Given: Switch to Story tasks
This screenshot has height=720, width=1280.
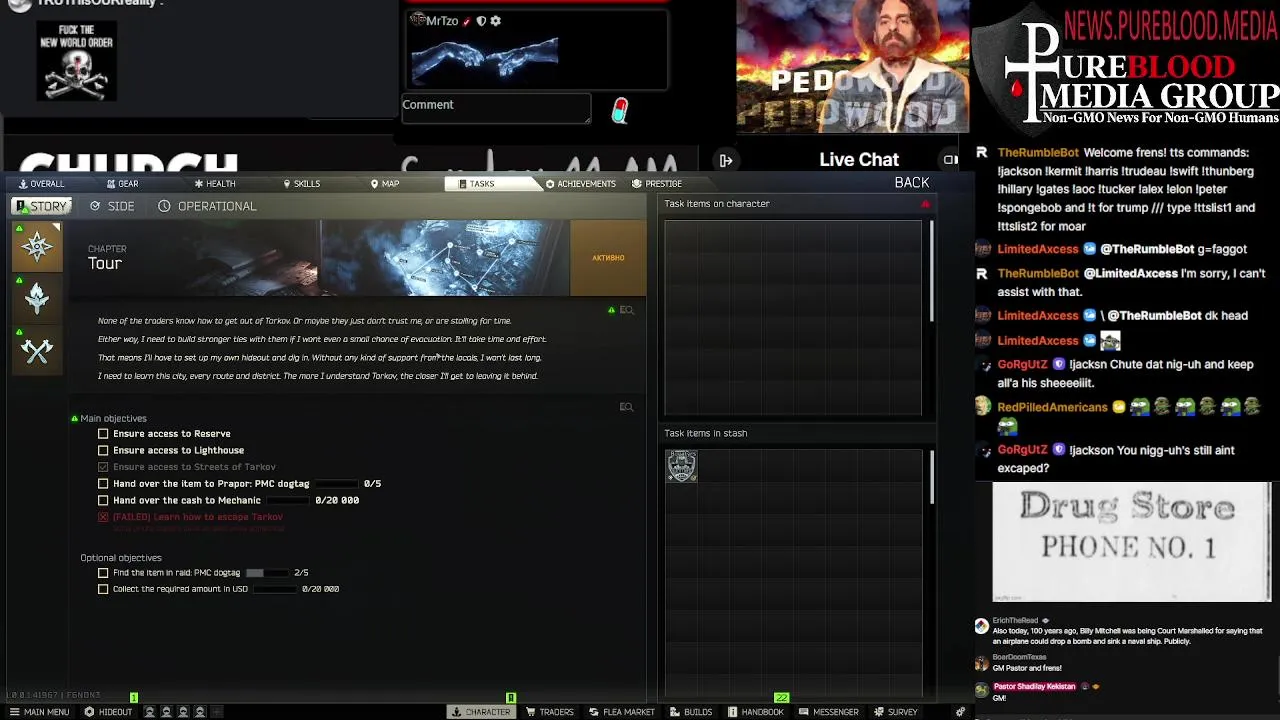Looking at the screenshot, I should [41, 206].
